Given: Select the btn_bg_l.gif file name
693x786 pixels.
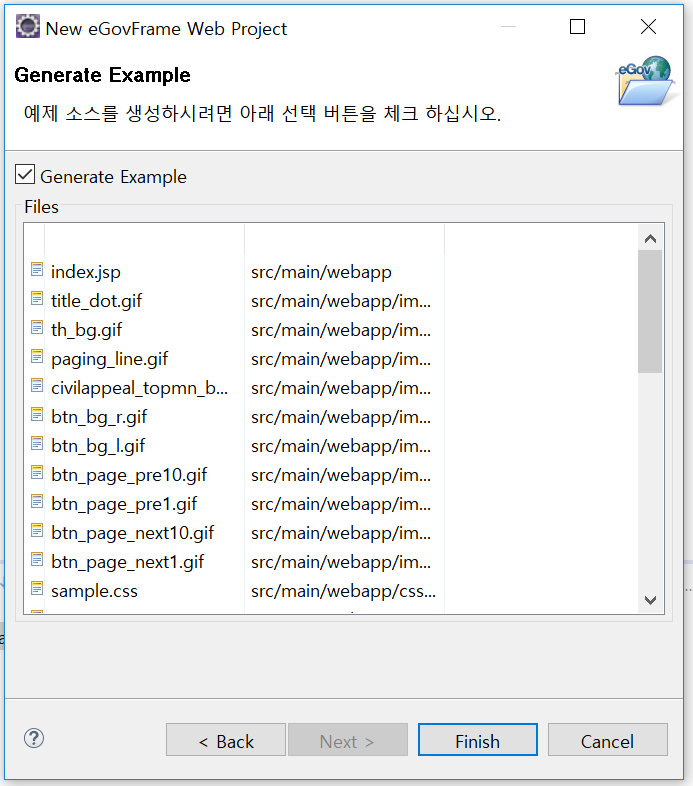Looking at the screenshot, I should tap(98, 446).
